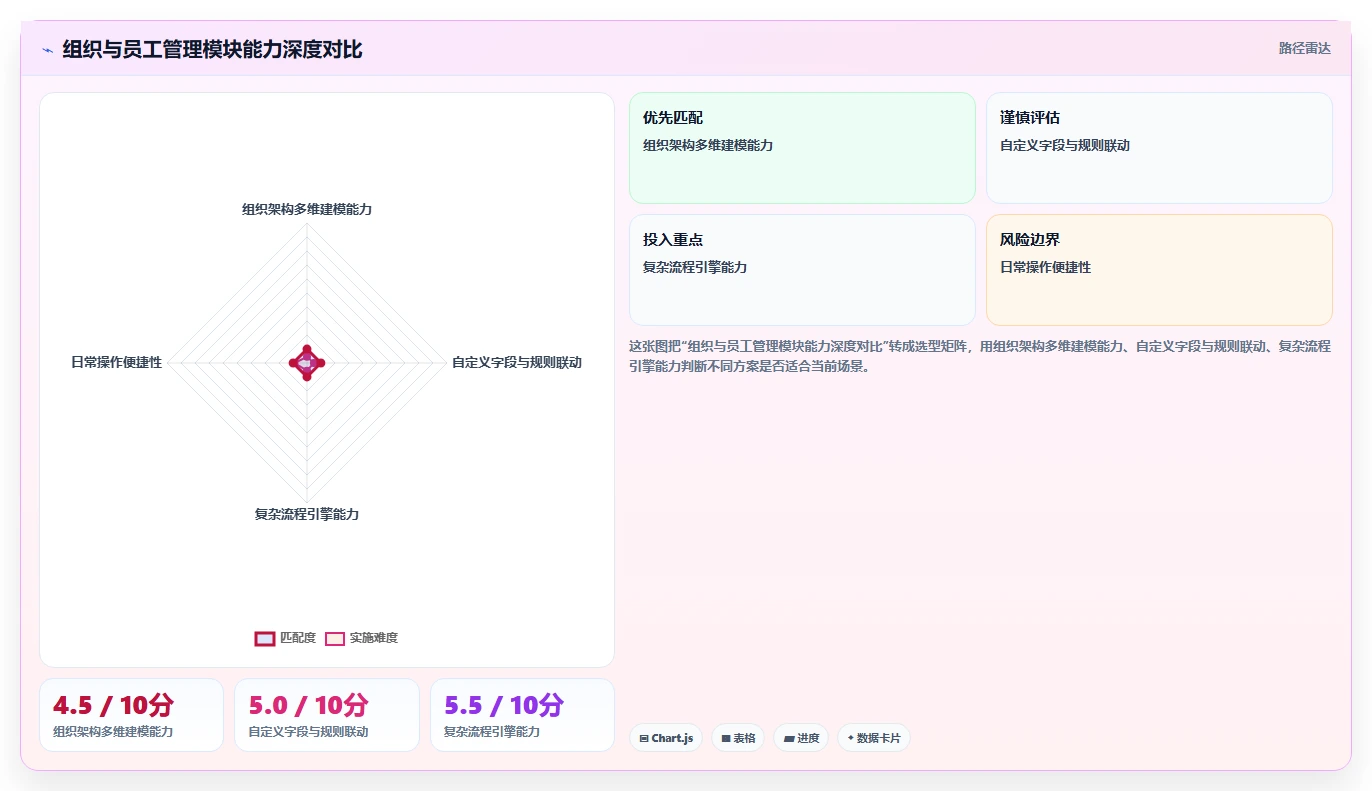This screenshot has height=791, width=1372.
Task: Click 自定义字段与规则联动 text in 谨慎评估 card
Action: [1065, 145]
